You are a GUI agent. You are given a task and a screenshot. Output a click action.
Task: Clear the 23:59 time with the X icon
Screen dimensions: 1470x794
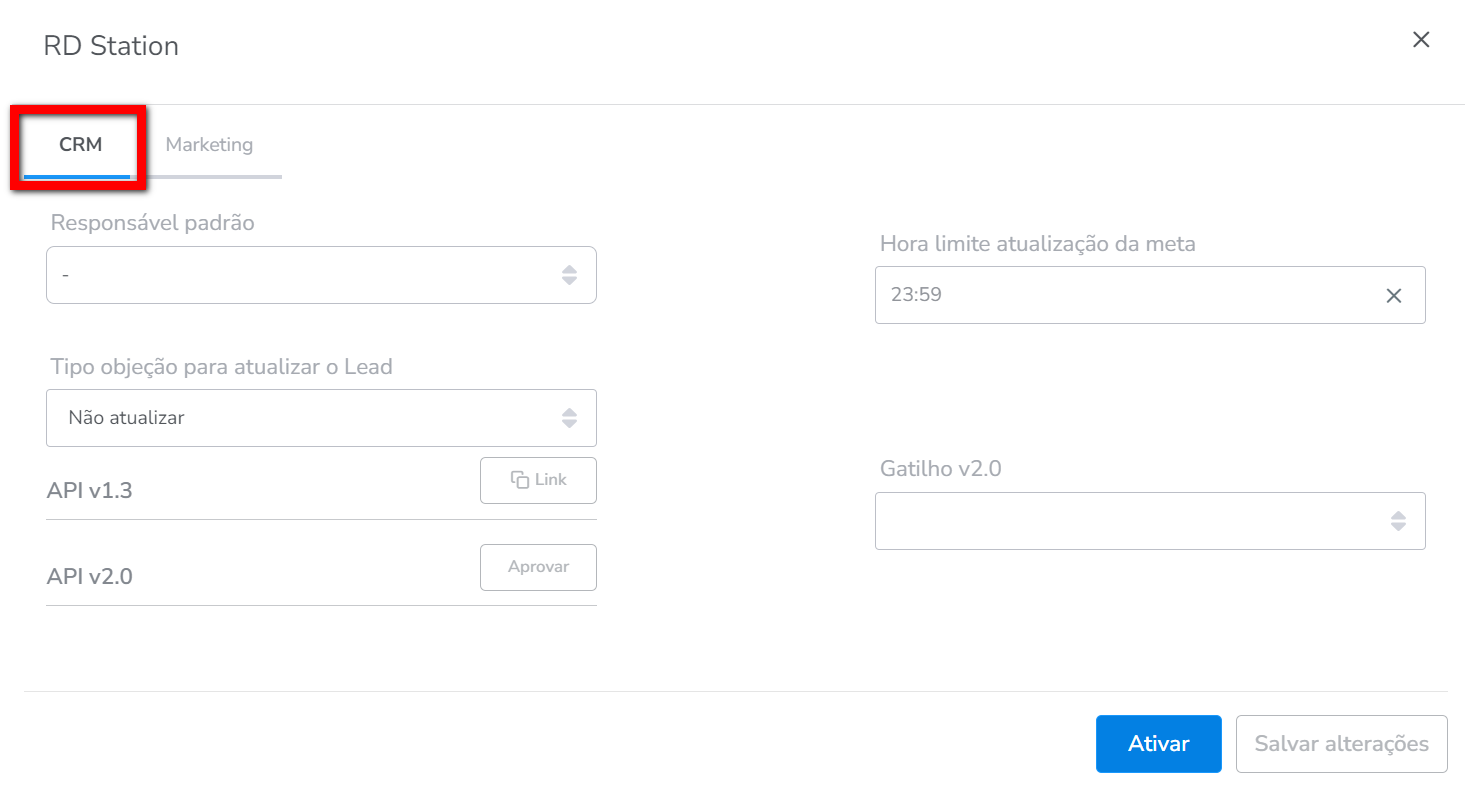point(1393,296)
